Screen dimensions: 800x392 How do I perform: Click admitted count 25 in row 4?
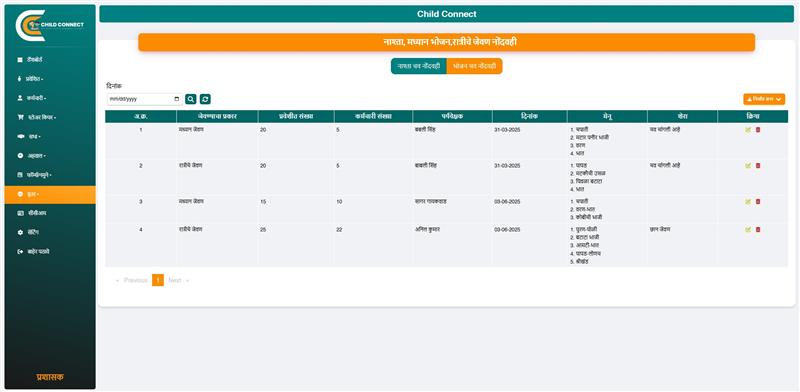pos(263,230)
